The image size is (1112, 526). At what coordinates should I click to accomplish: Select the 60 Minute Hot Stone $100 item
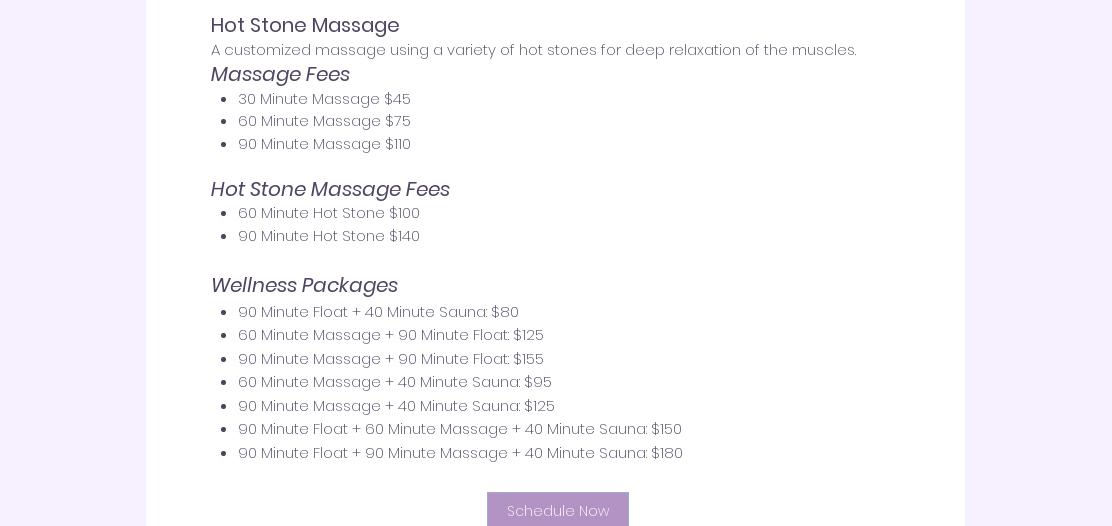click(x=328, y=213)
